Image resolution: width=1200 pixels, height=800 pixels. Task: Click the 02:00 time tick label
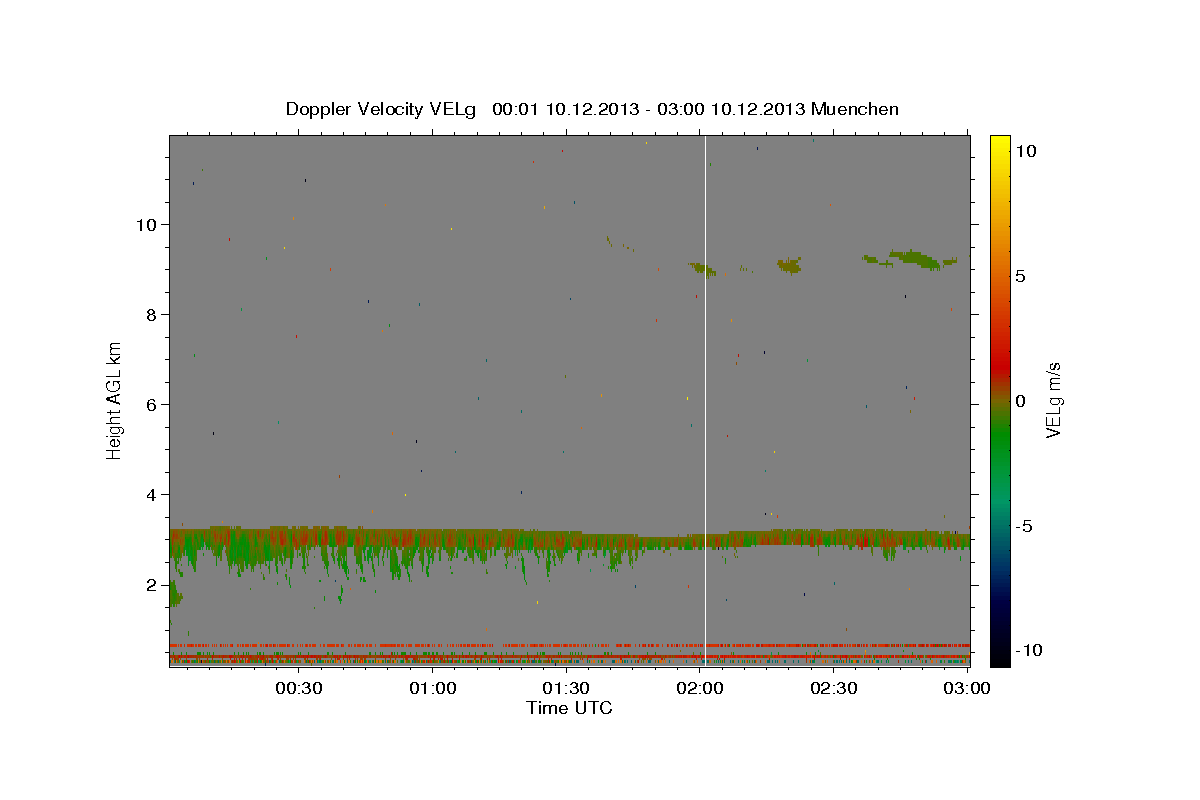point(700,689)
